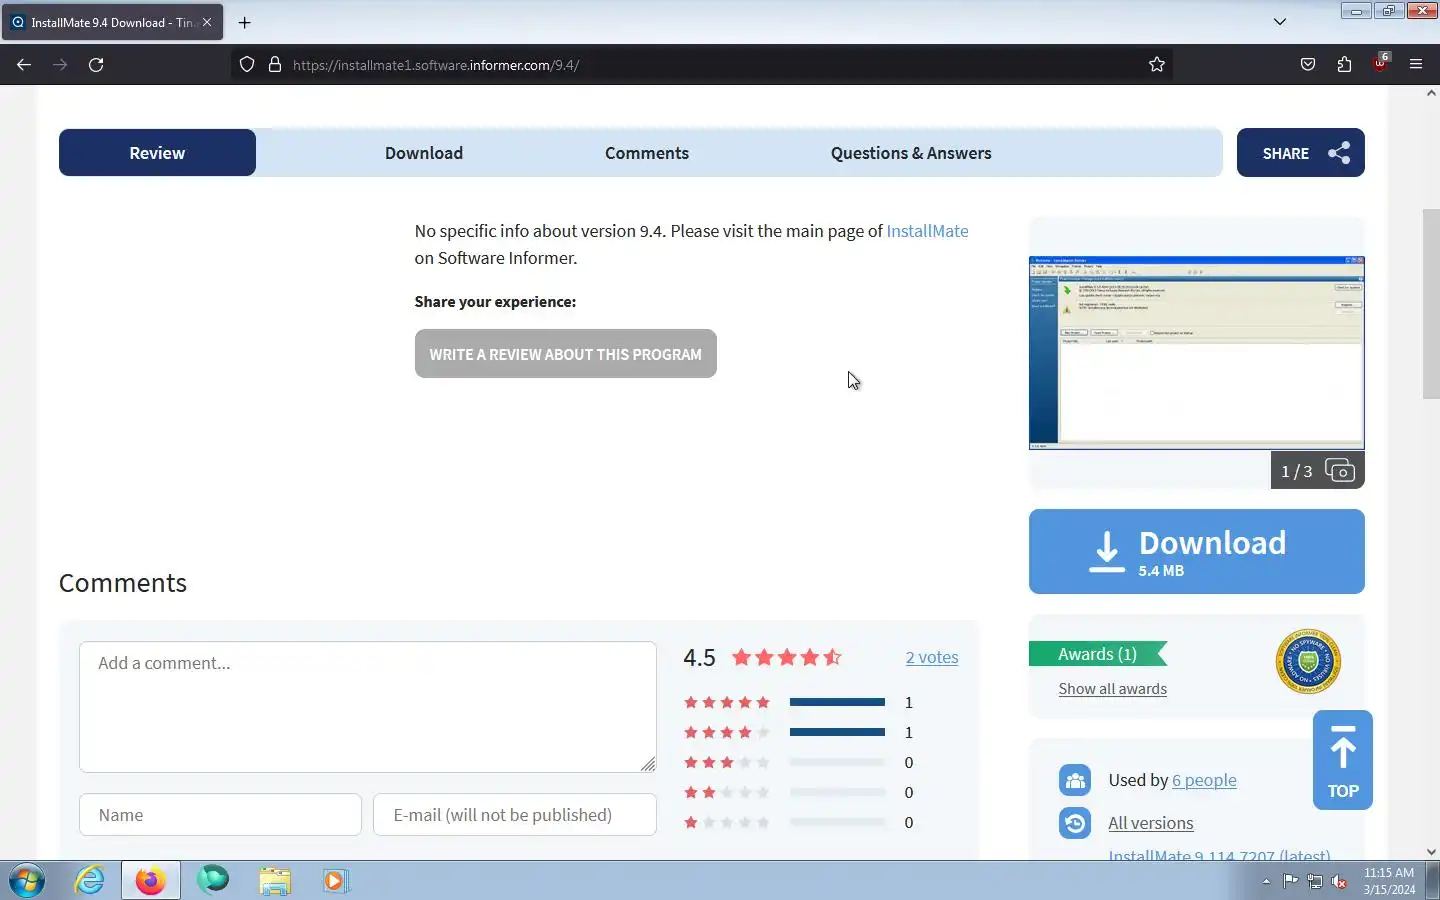This screenshot has height=900, width=1440.
Task: Save page to Pocket icon
Action: 1308,65
